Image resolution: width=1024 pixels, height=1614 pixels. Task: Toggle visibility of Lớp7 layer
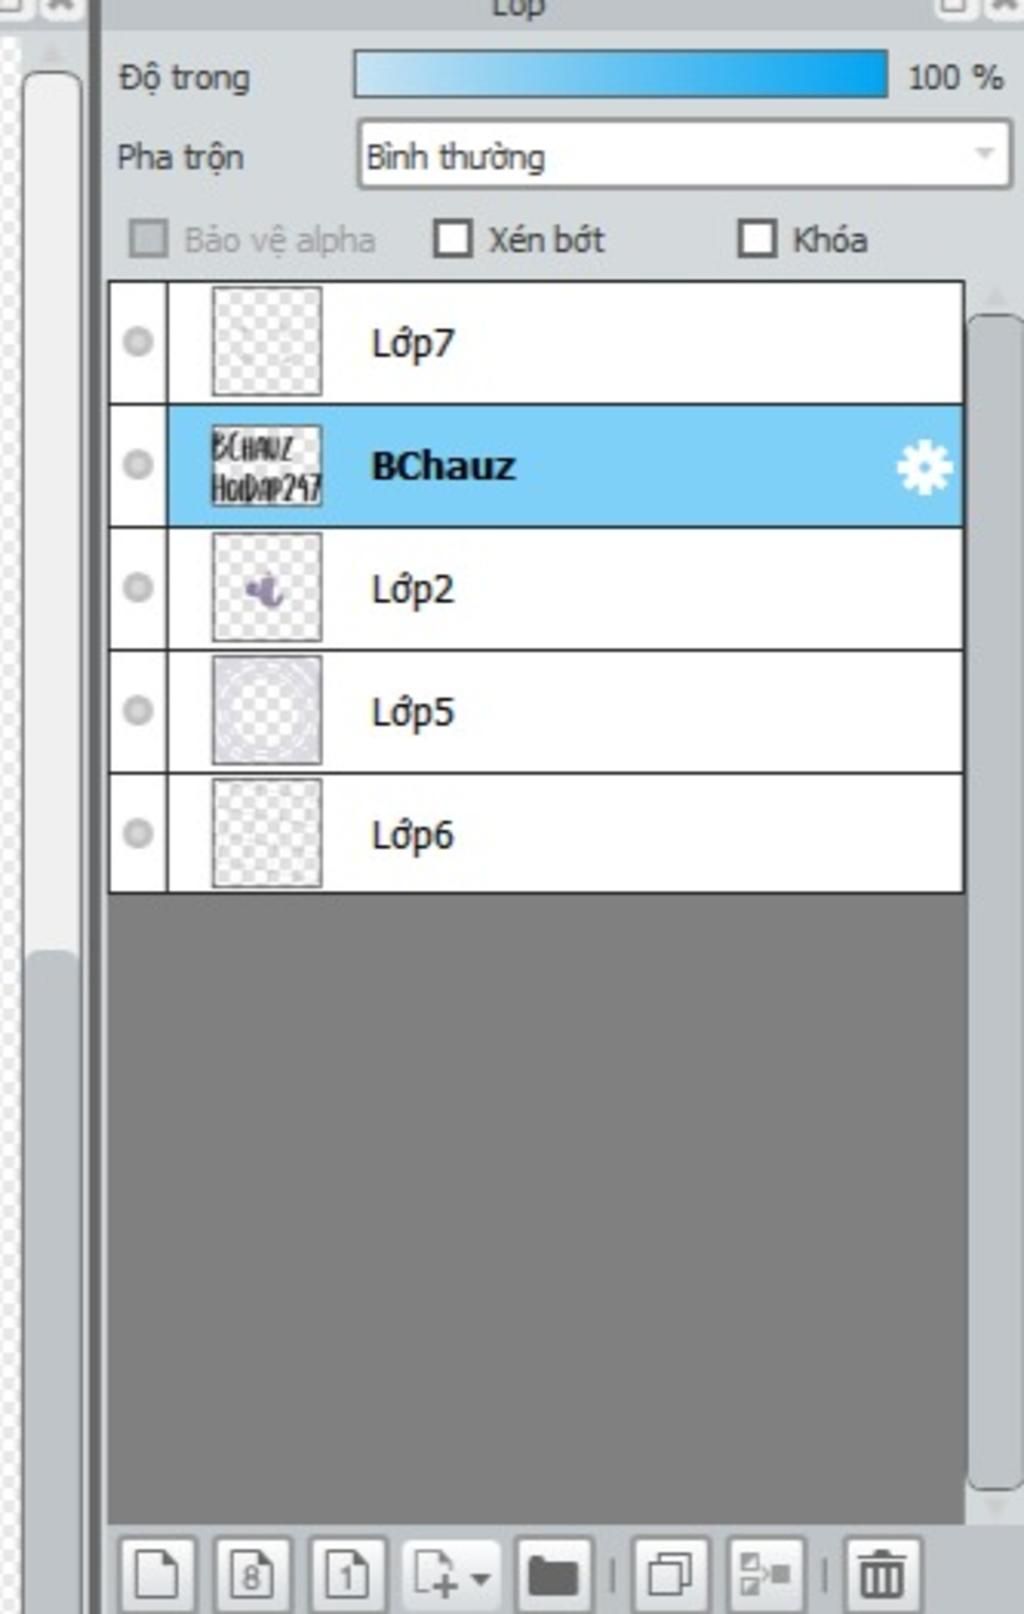[138, 342]
